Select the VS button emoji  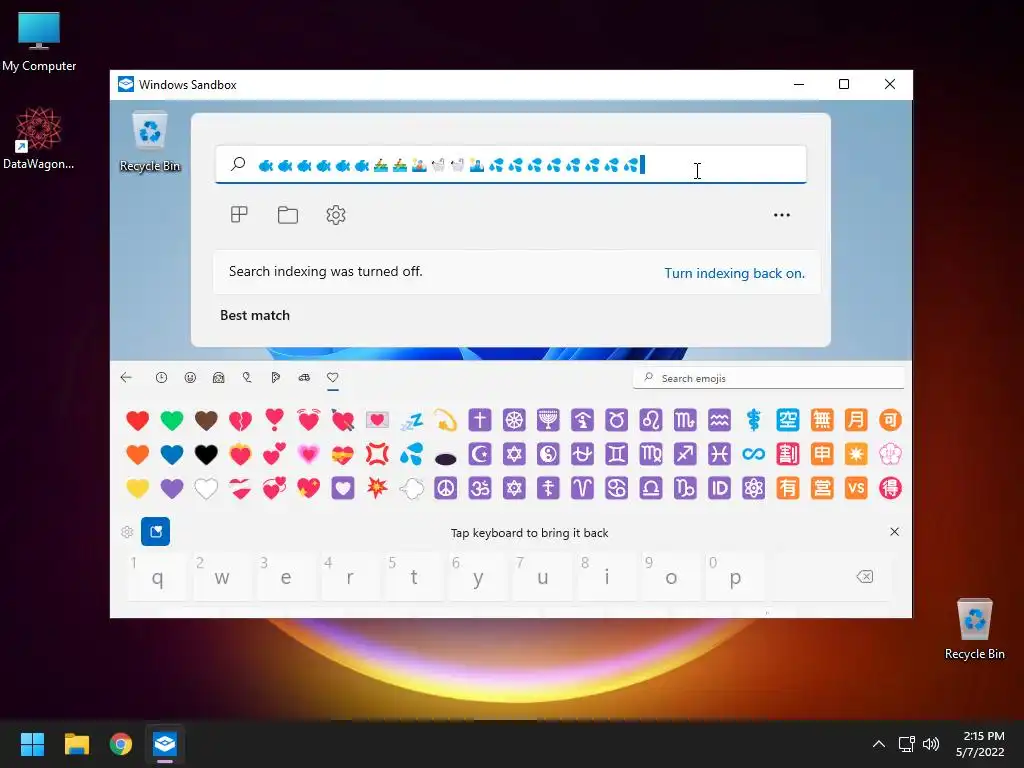click(x=856, y=488)
